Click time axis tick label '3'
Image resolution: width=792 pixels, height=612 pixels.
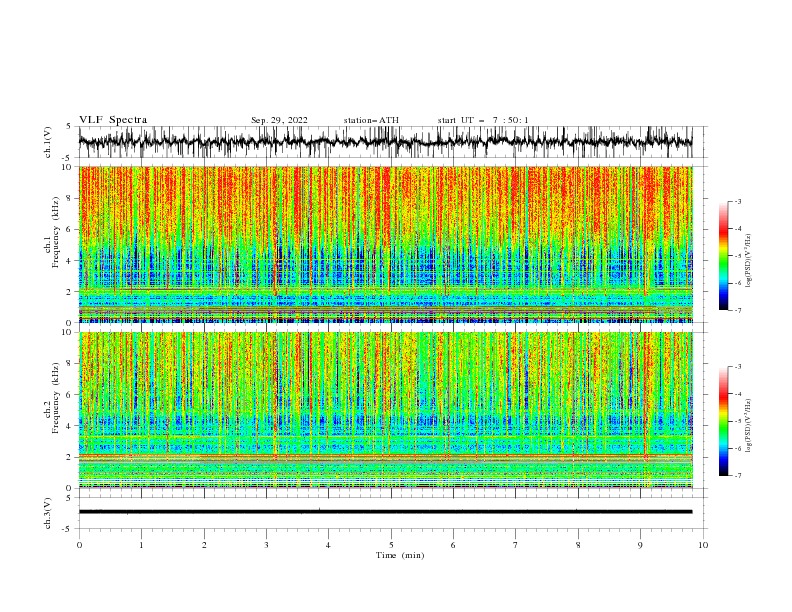(x=266, y=545)
